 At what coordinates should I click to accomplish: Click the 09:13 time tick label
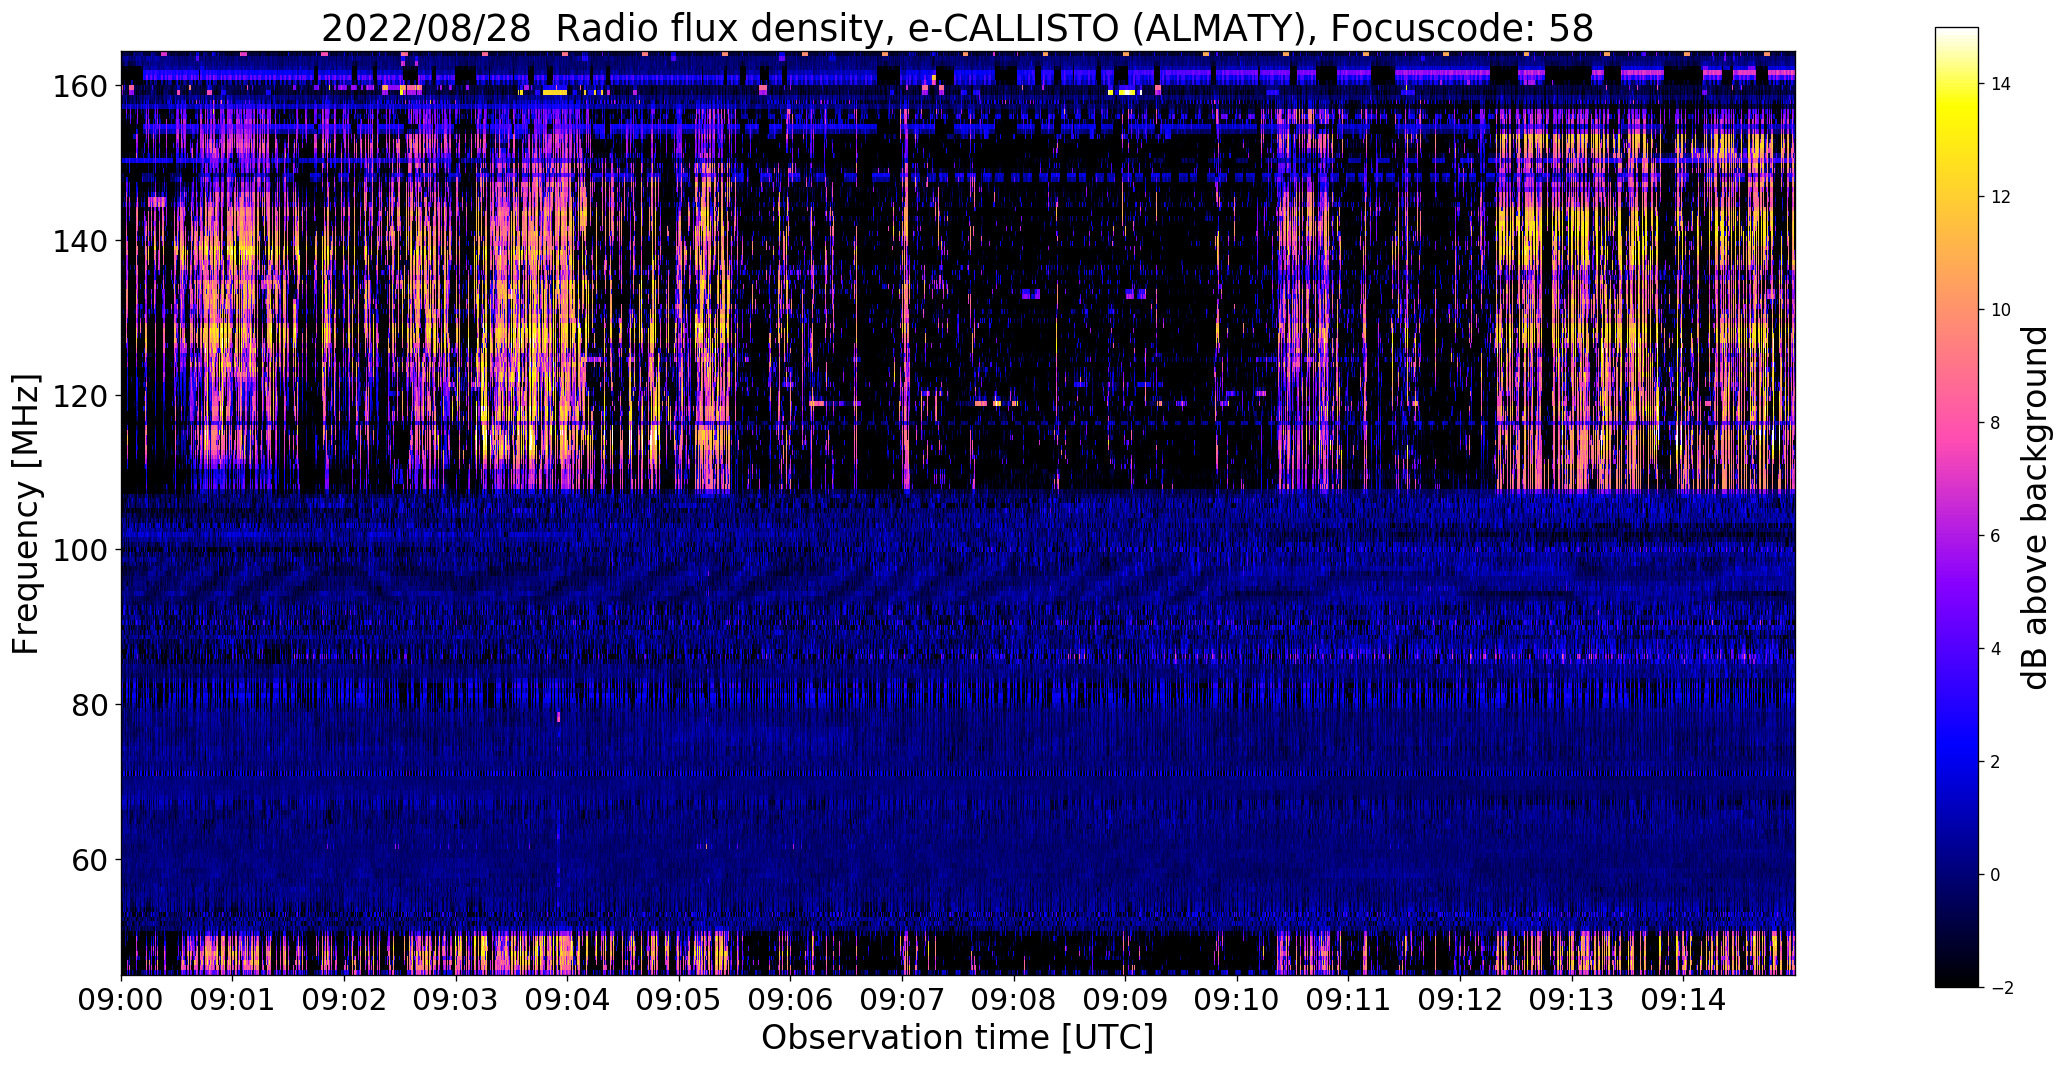1573,999
